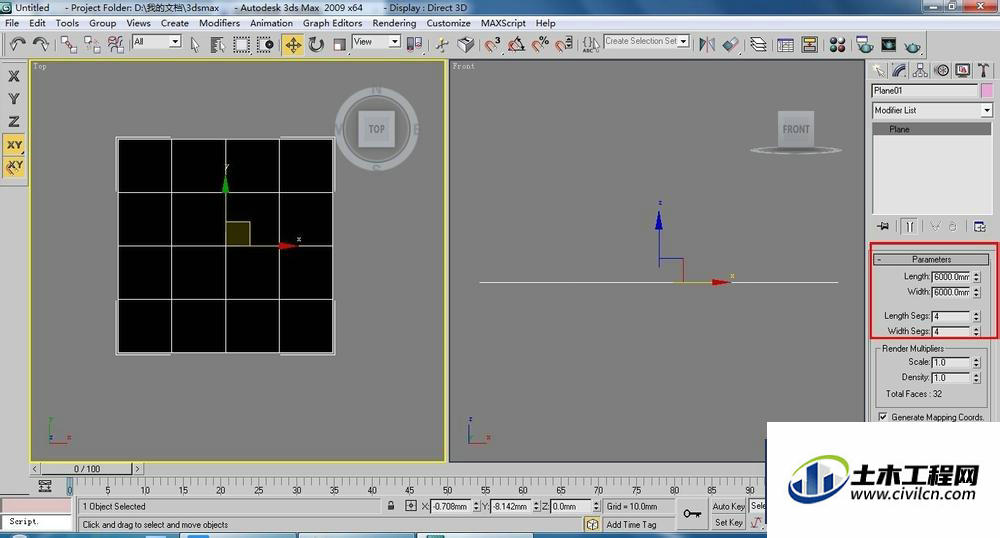Click the Use Pivot Point Center icon

415,44
